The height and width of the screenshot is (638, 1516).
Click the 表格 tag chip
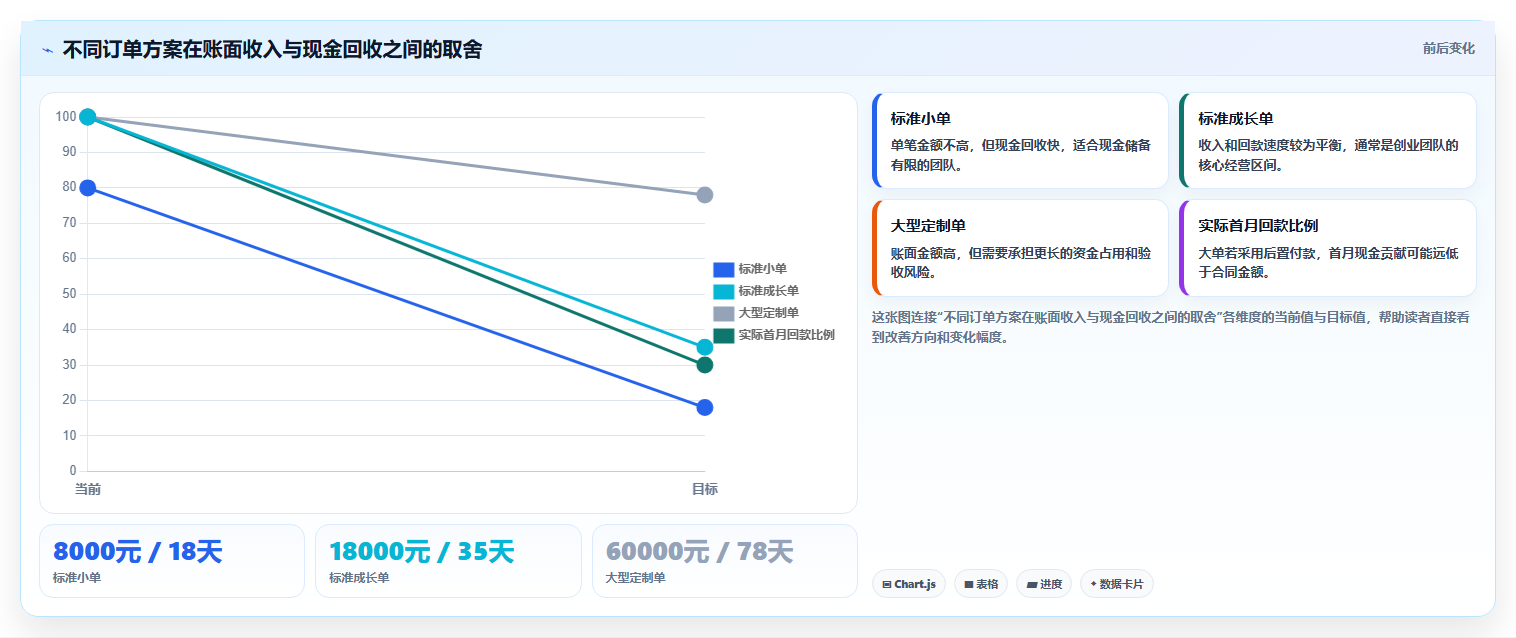(x=981, y=584)
